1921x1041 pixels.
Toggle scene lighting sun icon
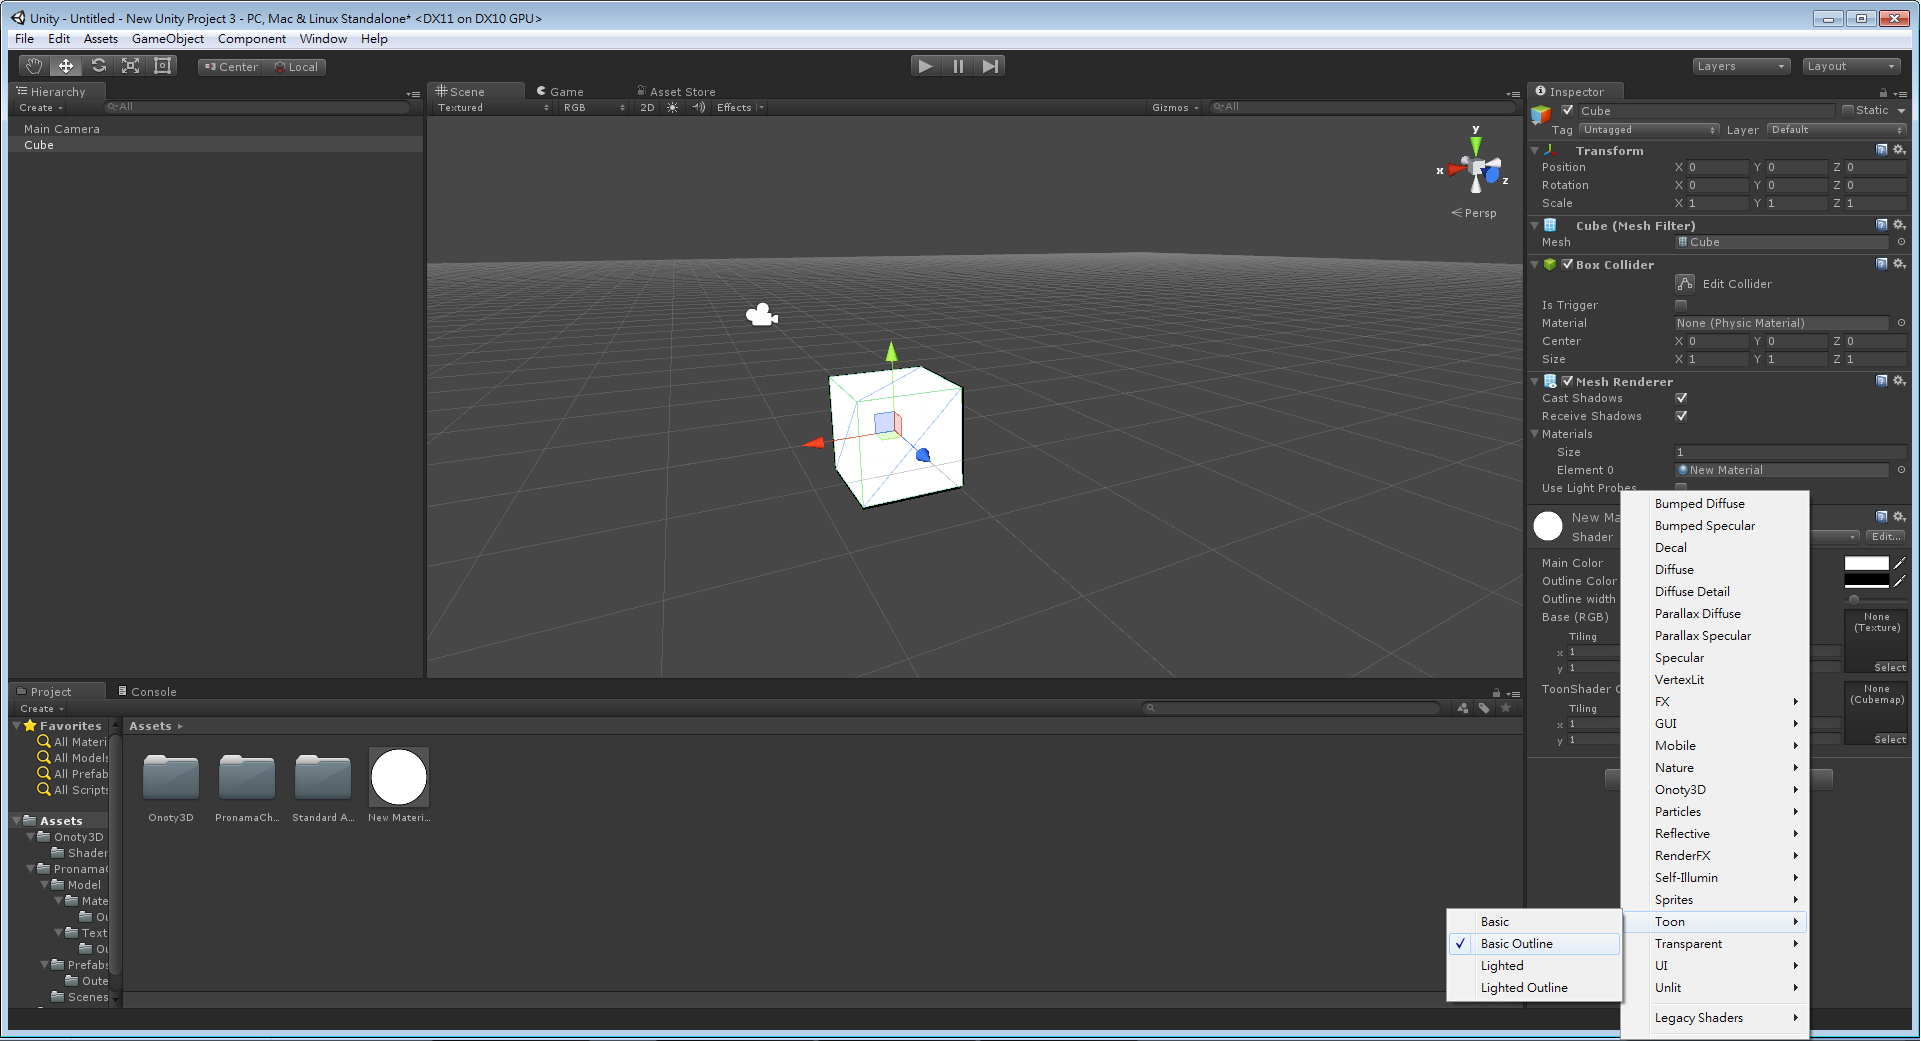point(672,108)
